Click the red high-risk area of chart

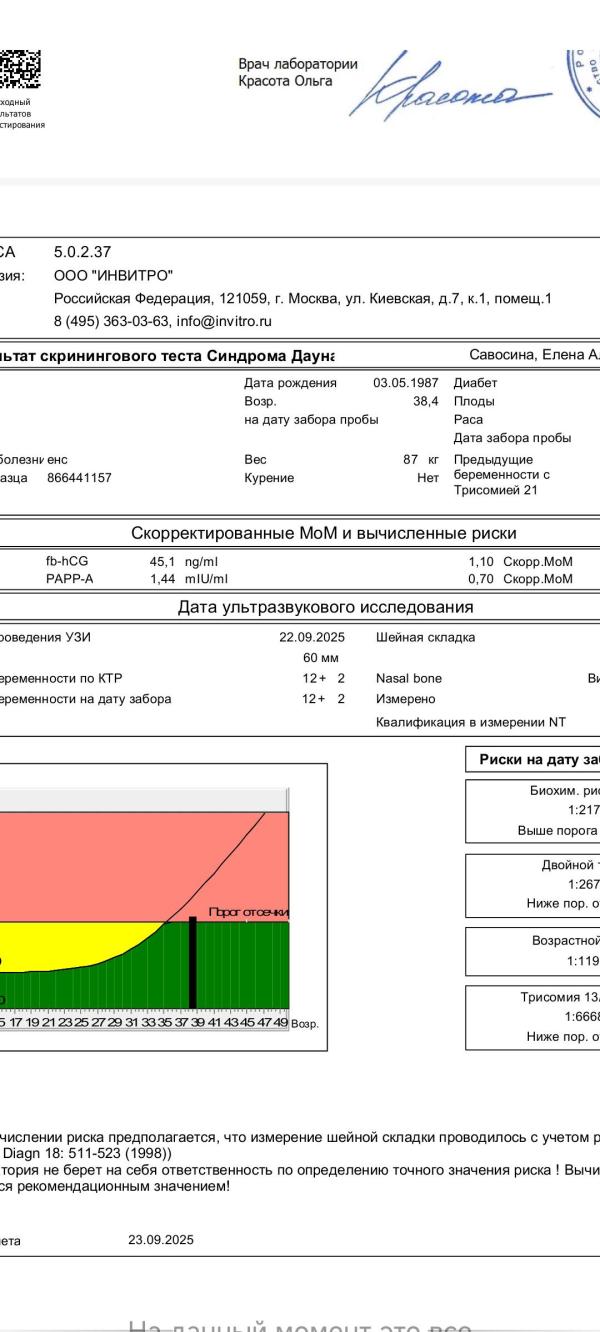click(100, 860)
